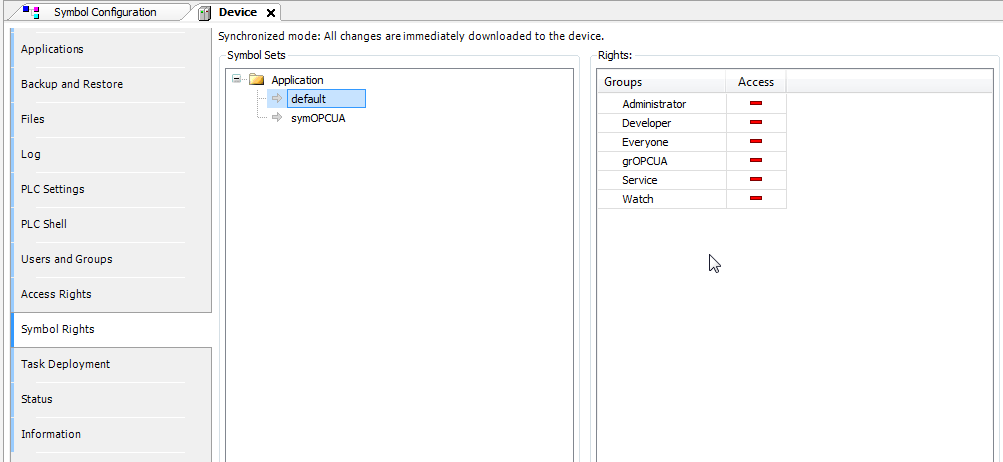This screenshot has height=462, width=1003.
Task: Open Backup and Restore page
Action: click(x=72, y=84)
